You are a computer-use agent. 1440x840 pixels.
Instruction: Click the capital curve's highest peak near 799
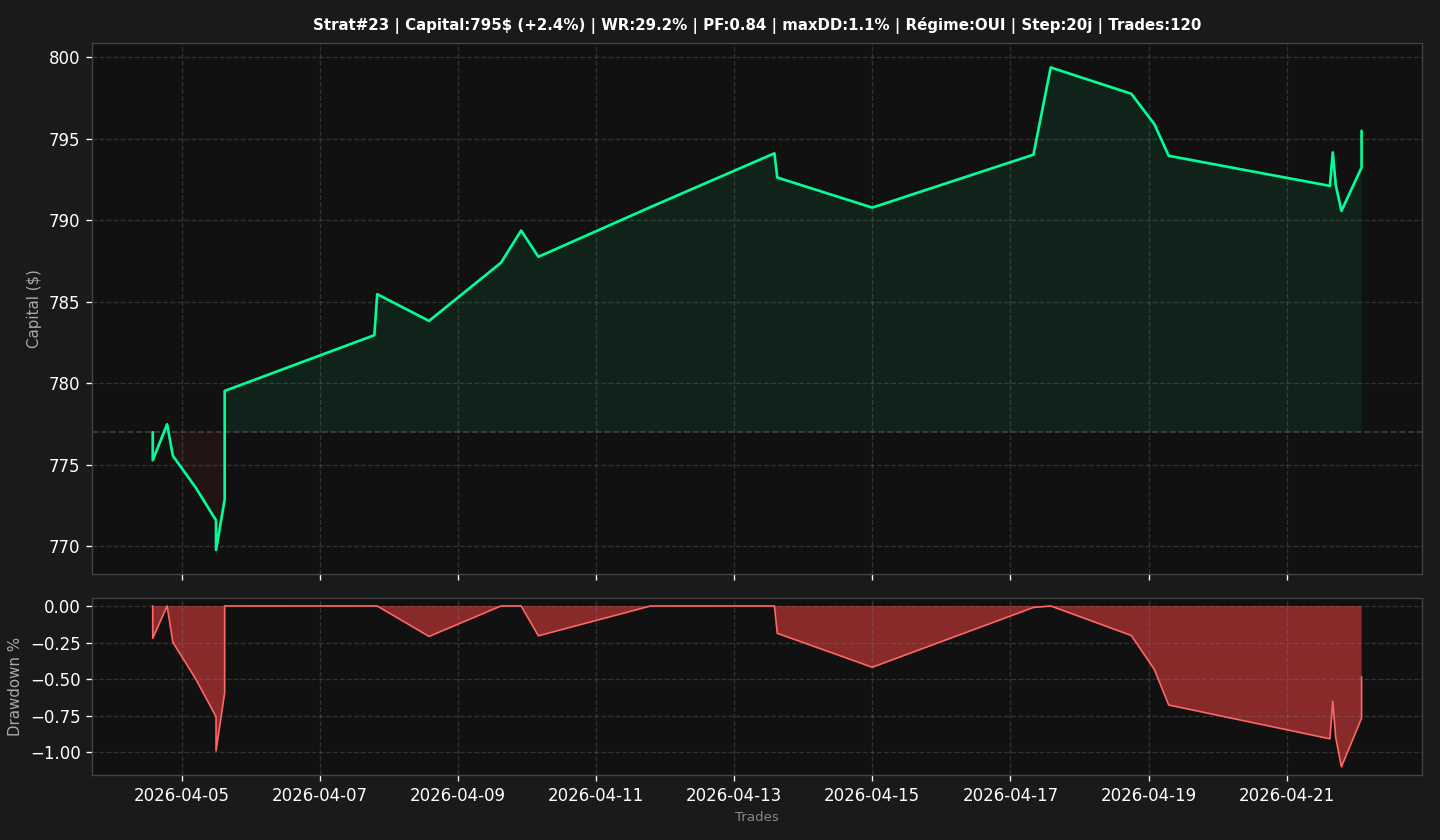[1050, 67]
